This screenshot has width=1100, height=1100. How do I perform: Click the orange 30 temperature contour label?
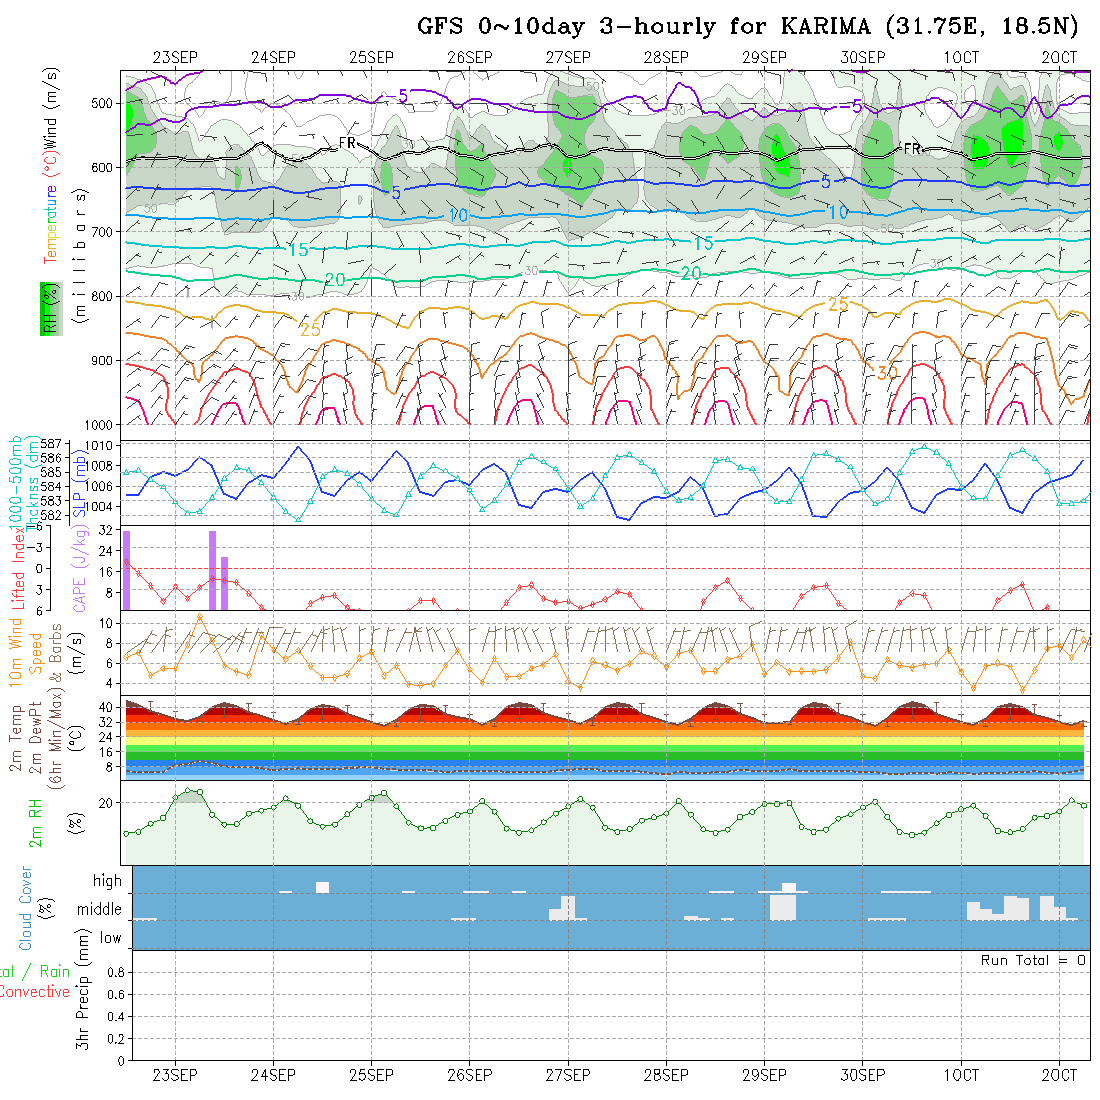coord(886,372)
